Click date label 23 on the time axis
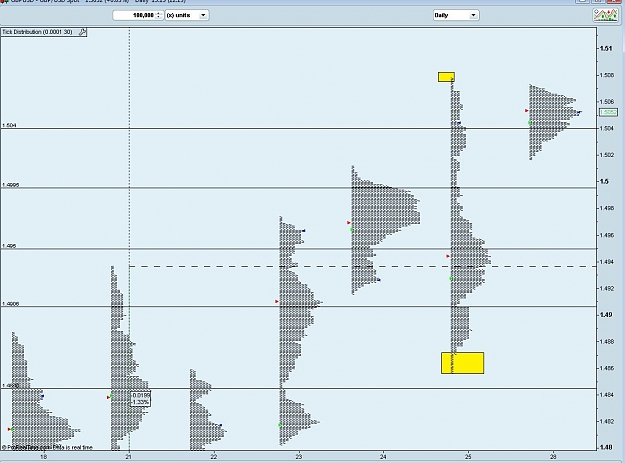The width and height of the screenshot is (625, 463). pos(299,457)
